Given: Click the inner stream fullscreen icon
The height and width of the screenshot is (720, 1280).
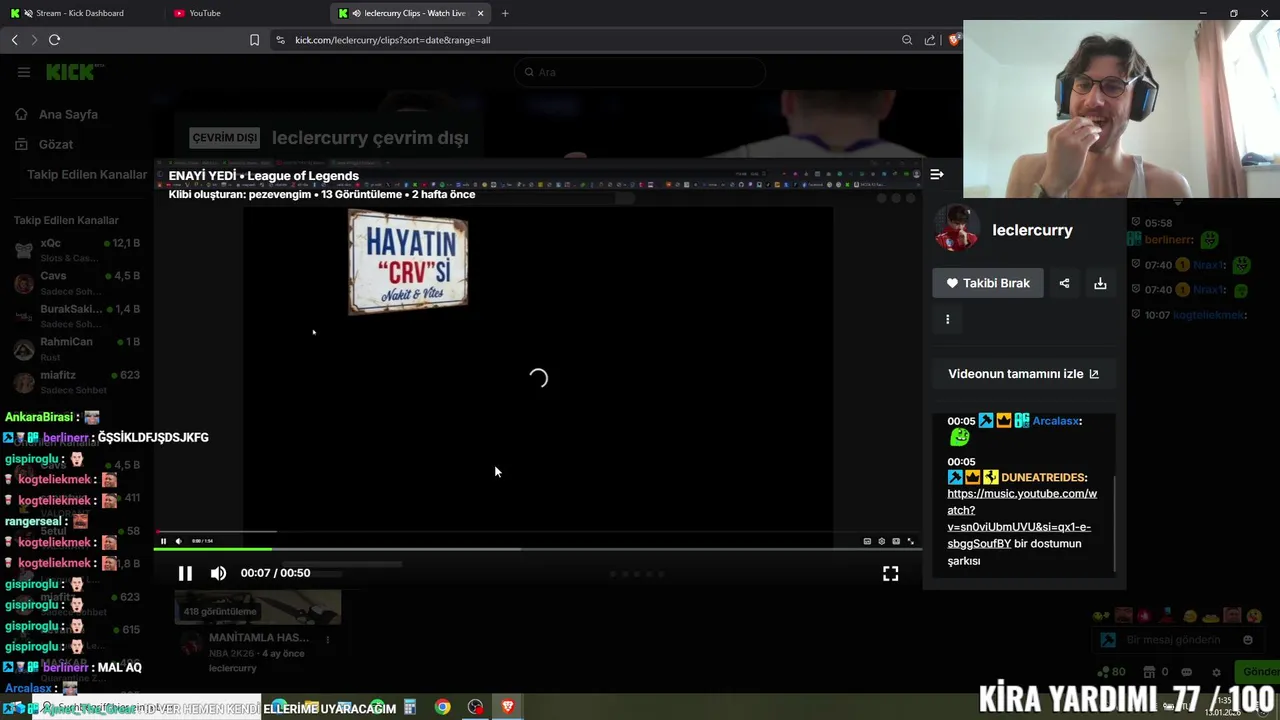Looking at the screenshot, I should coord(910,541).
